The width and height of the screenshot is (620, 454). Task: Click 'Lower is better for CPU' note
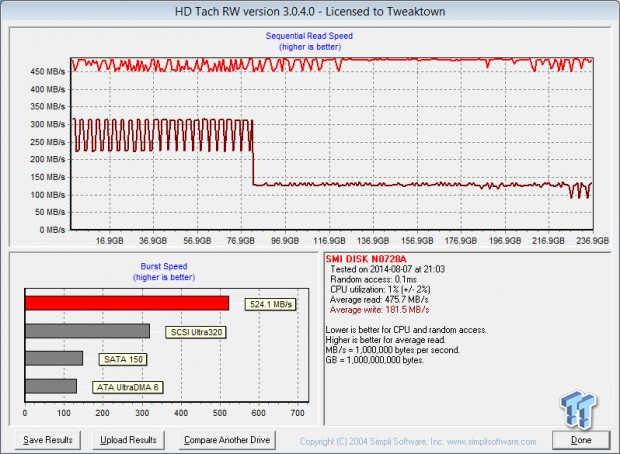point(406,330)
